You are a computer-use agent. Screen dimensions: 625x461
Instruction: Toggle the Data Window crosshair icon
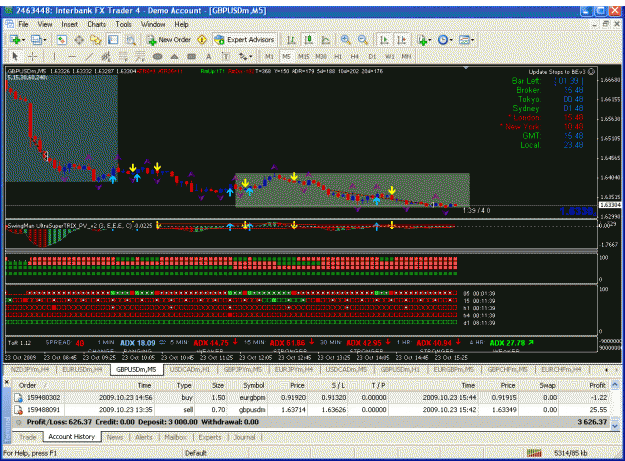[79, 40]
